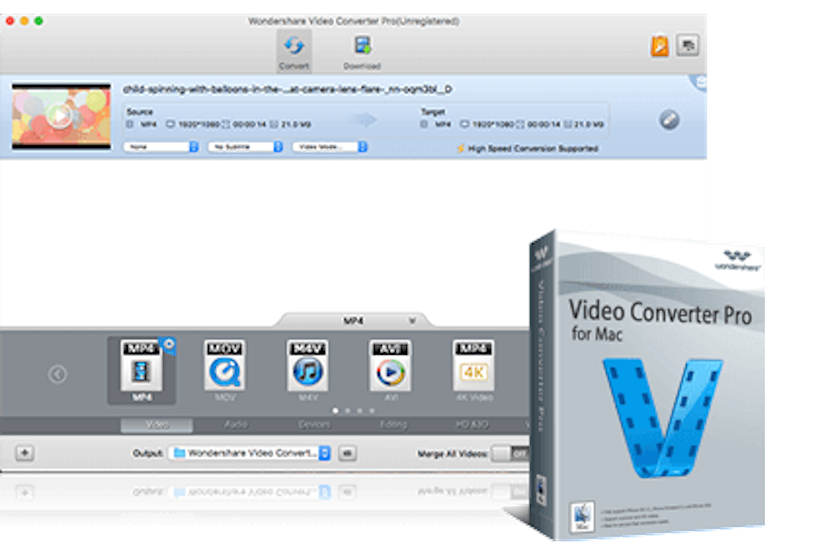Viewport: 820px width, 547px height.
Task: Select the 4K Video MP4 format icon
Action: (x=474, y=370)
